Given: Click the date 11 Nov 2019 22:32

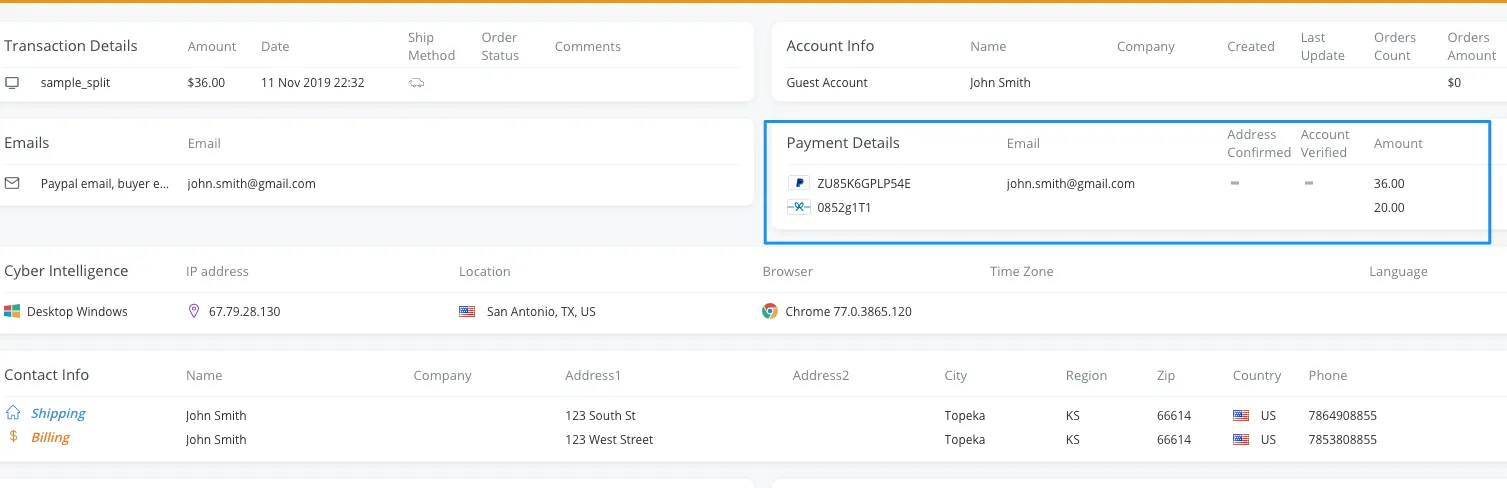Looking at the screenshot, I should point(312,83).
